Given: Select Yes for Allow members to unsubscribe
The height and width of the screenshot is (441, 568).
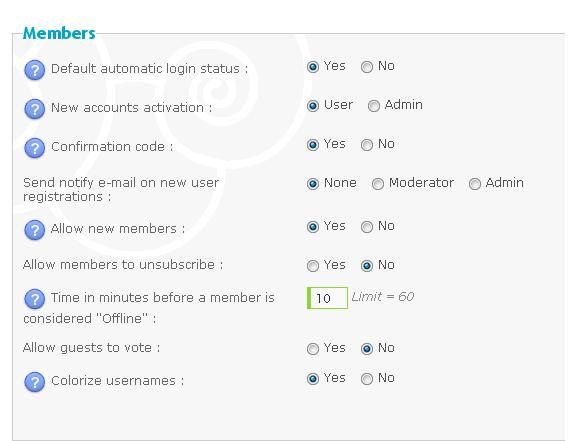Looking at the screenshot, I should click(x=313, y=266).
